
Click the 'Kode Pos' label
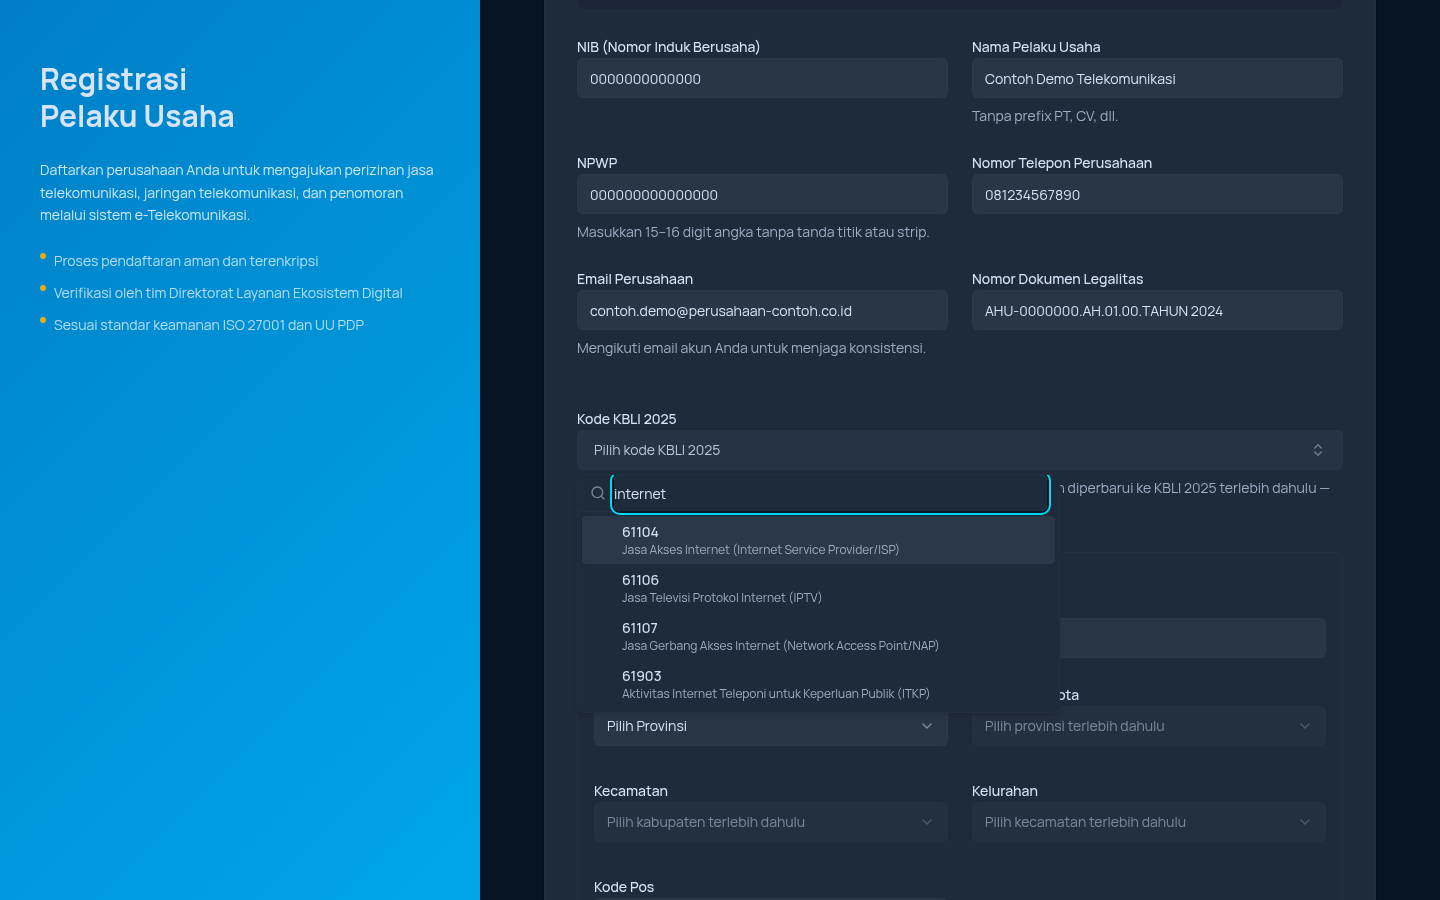(x=624, y=887)
